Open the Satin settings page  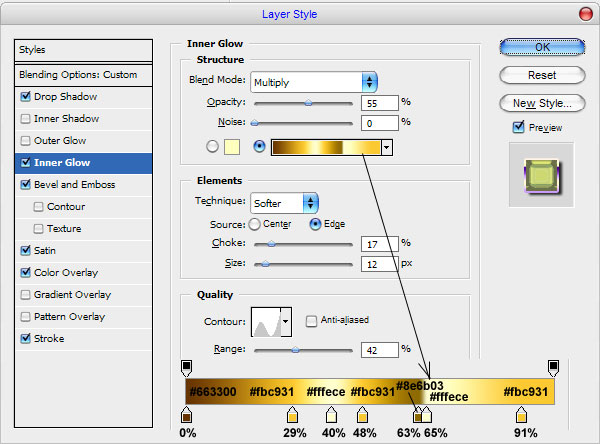coord(45,251)
